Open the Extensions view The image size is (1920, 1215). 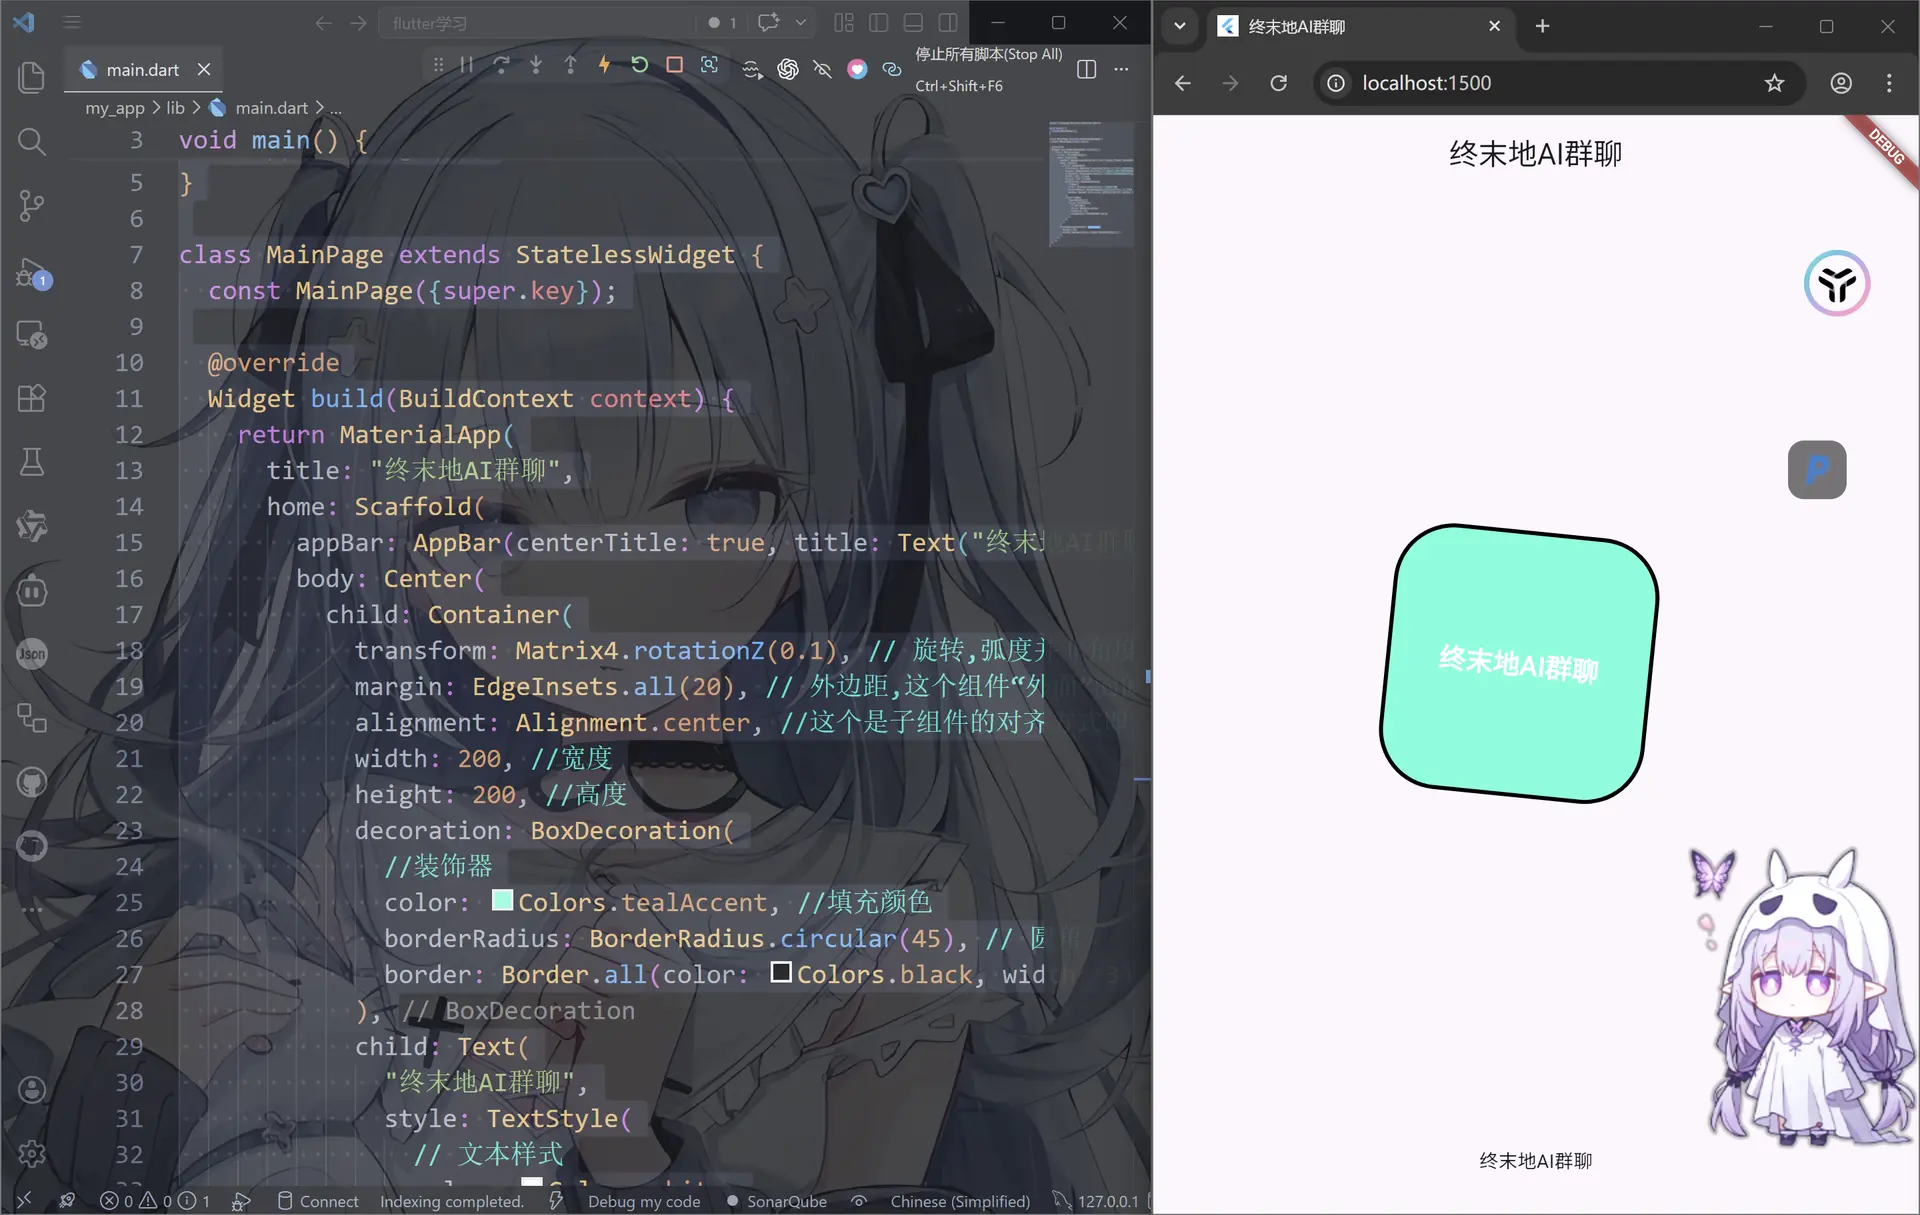[32, 398]
